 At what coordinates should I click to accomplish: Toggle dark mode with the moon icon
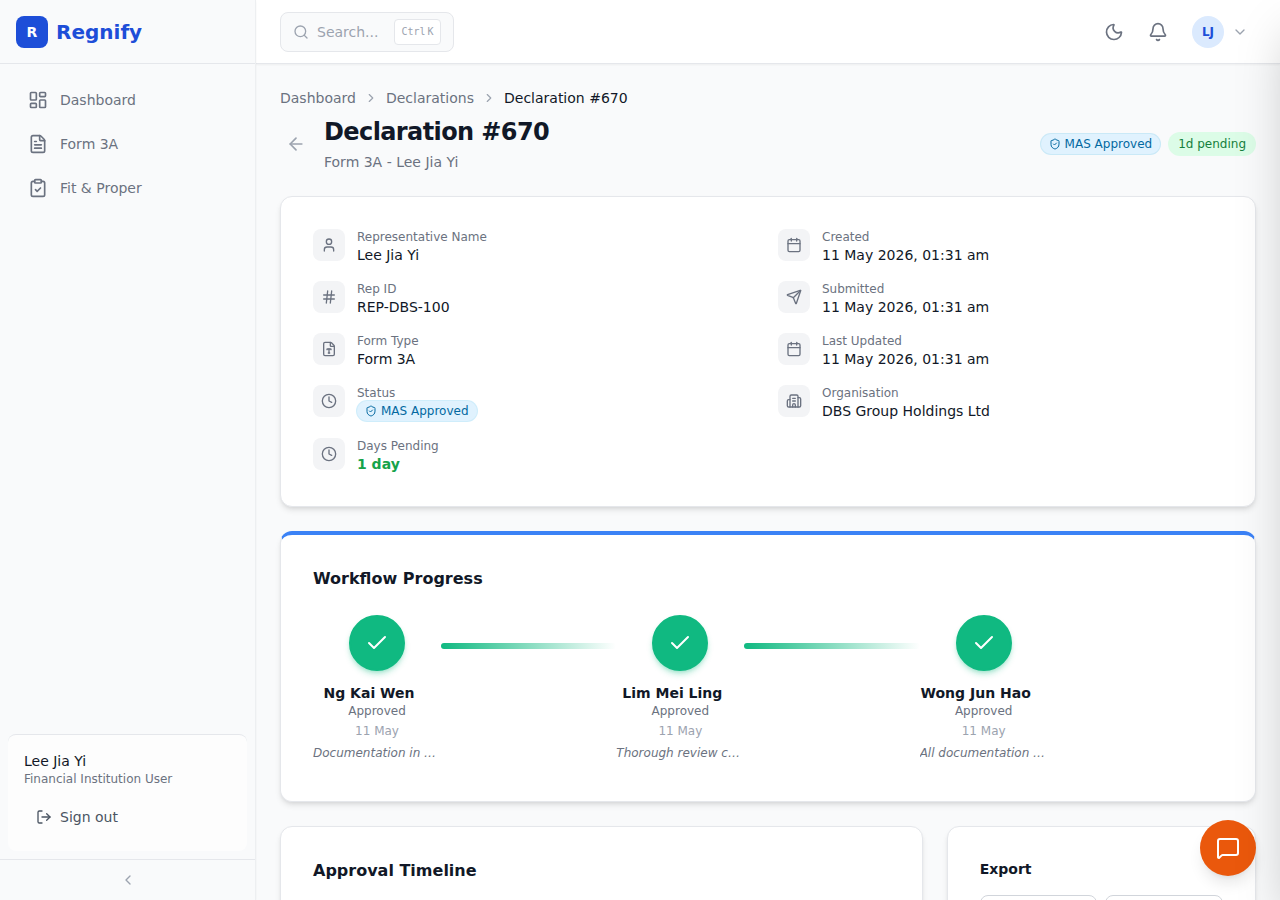pos(1114,32)
